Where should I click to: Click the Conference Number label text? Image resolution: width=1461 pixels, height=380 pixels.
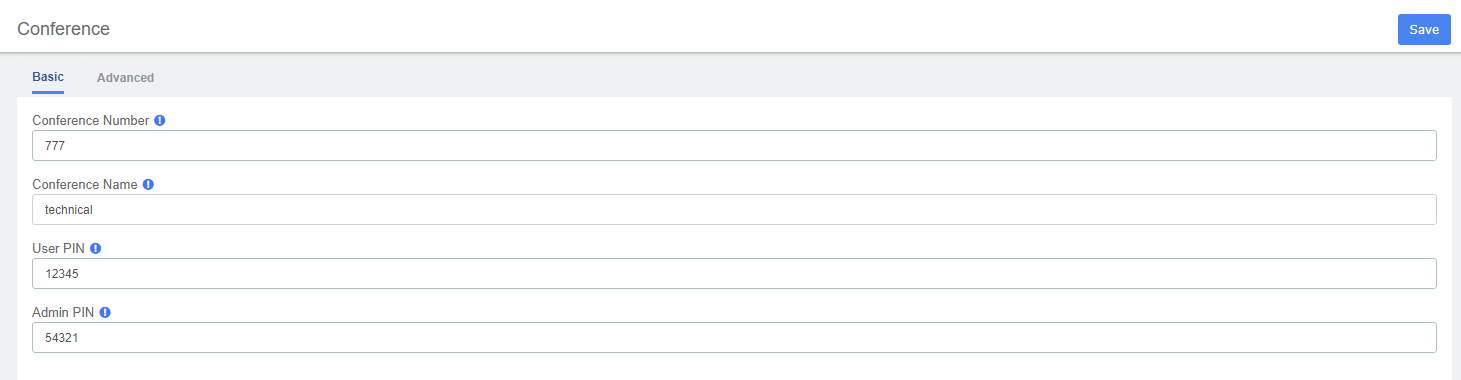pyautogui.click(x=91, y=120)
